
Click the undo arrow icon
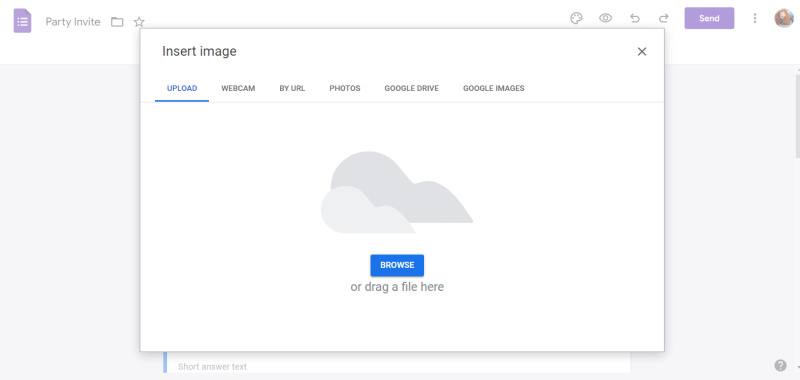point(635,18)
